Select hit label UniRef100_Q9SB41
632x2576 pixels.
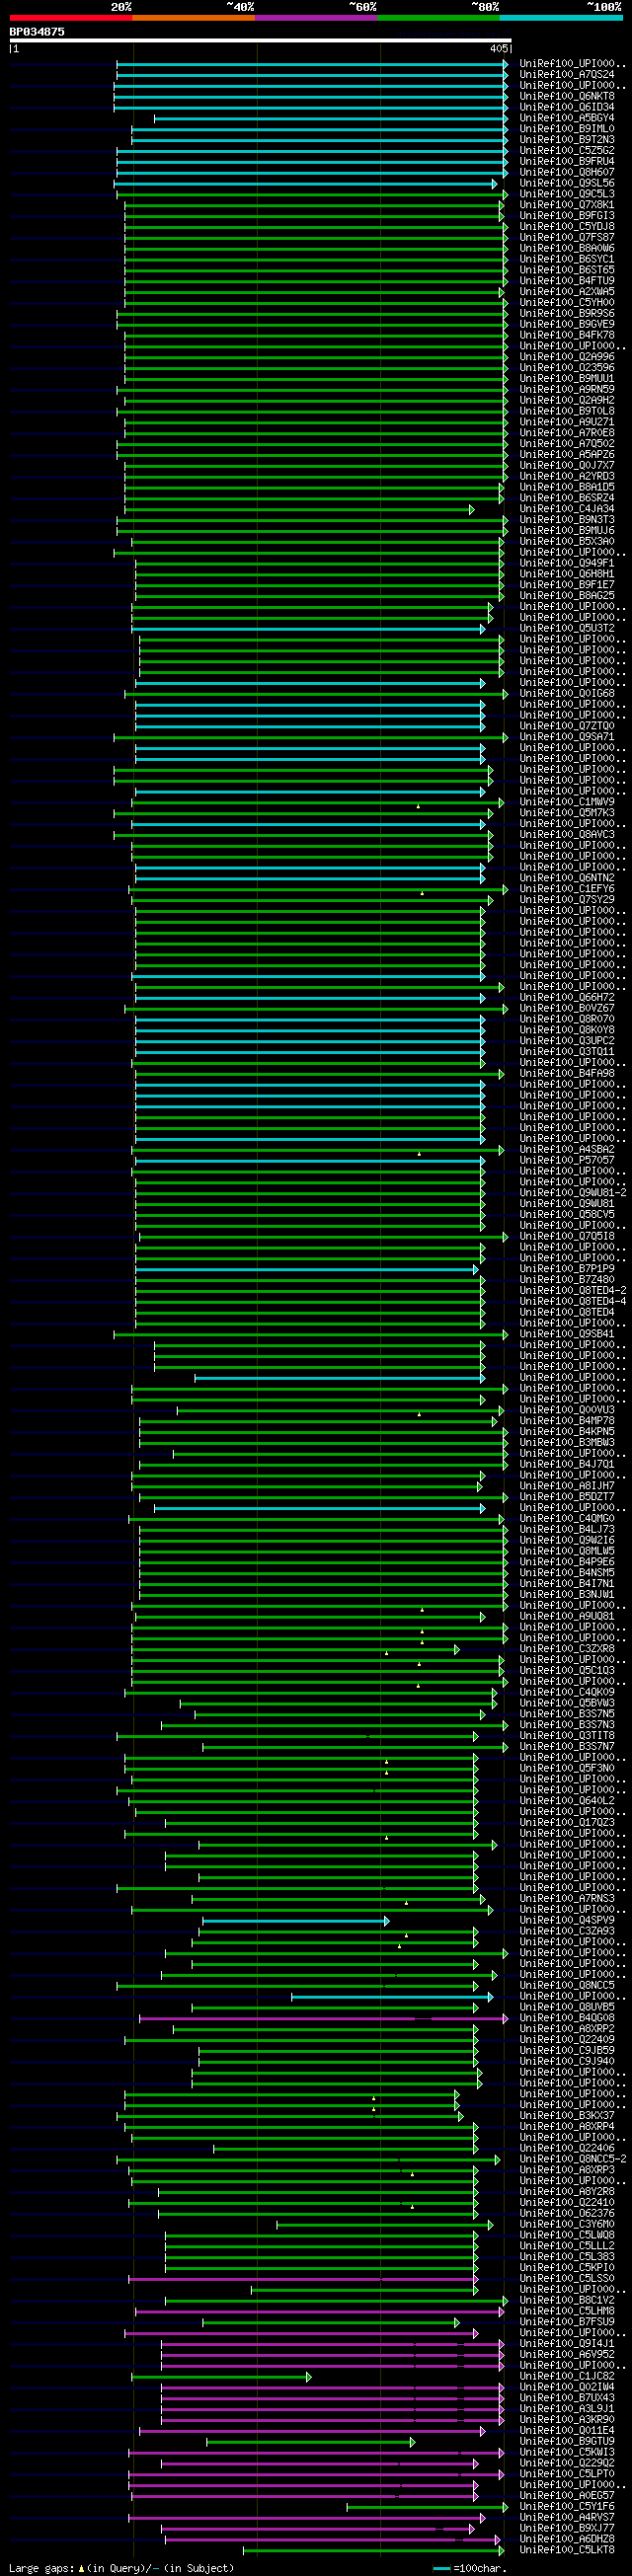click(x=567, y=1334)
